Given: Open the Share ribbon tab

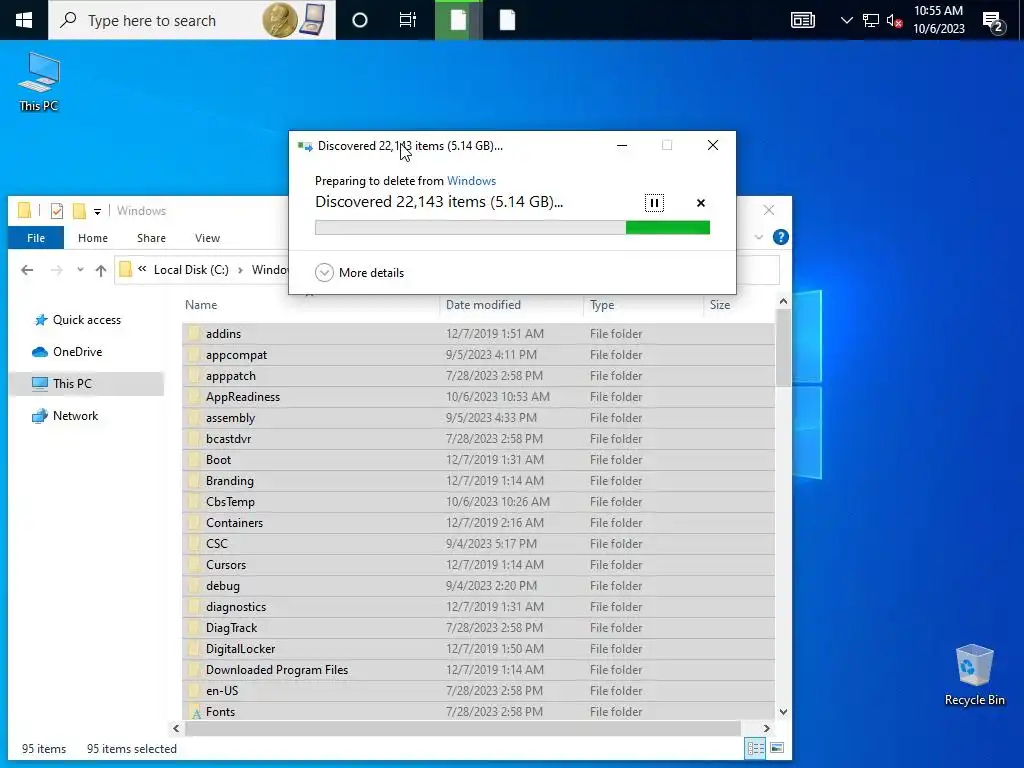Looking at the screenshot, I should [151, 238].
